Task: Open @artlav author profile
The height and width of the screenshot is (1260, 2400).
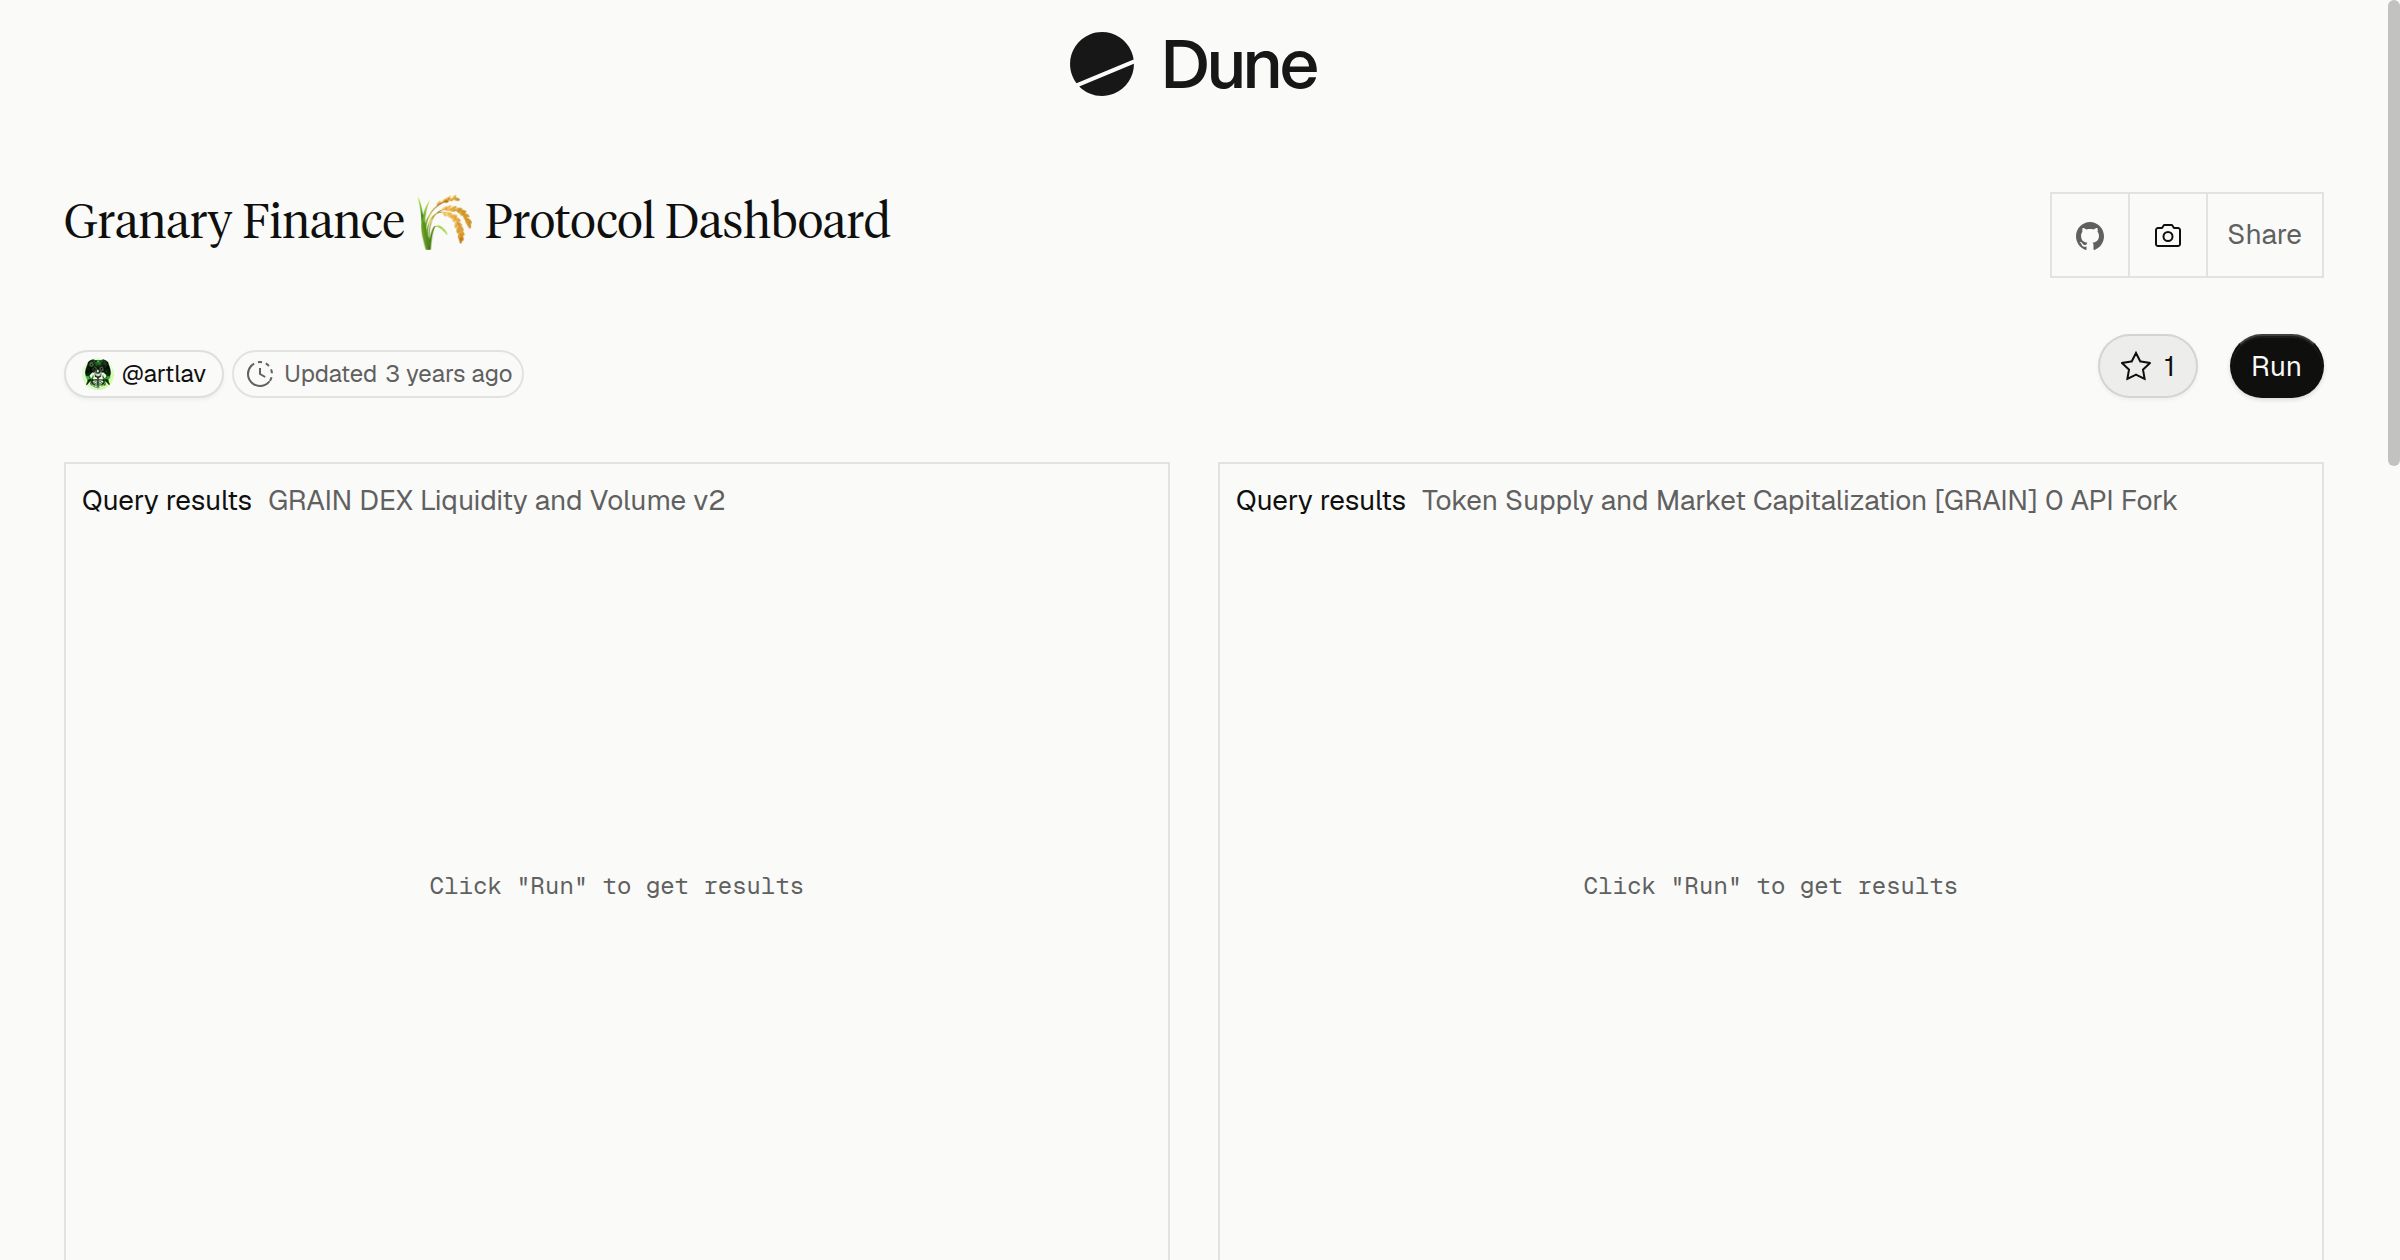Action: click(144, 374)
